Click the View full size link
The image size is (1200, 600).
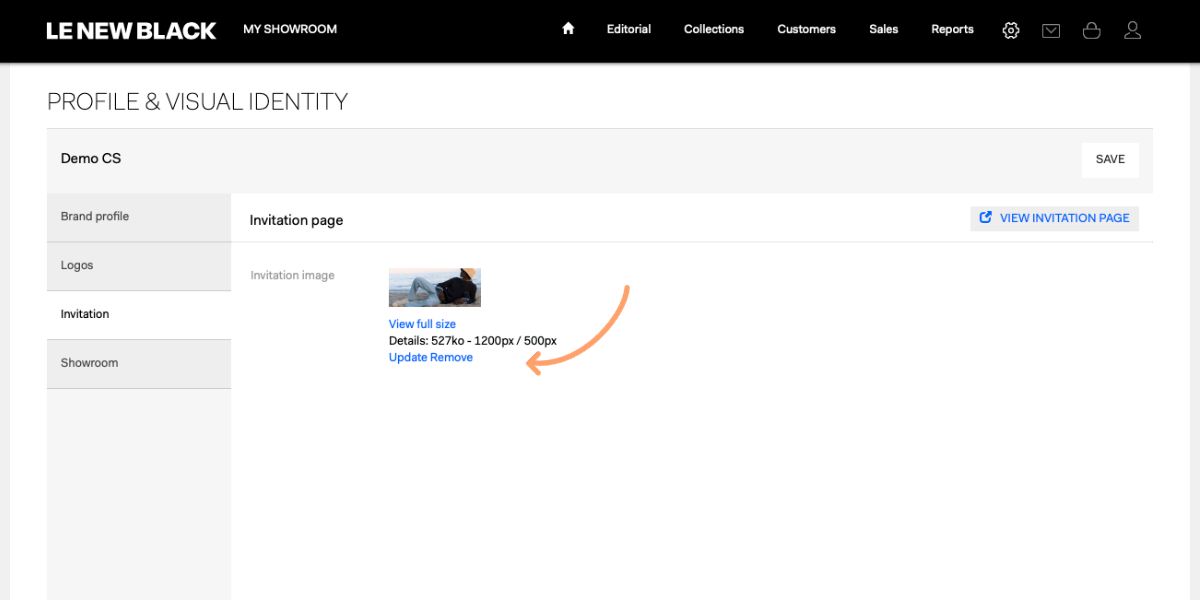[422, 324]
